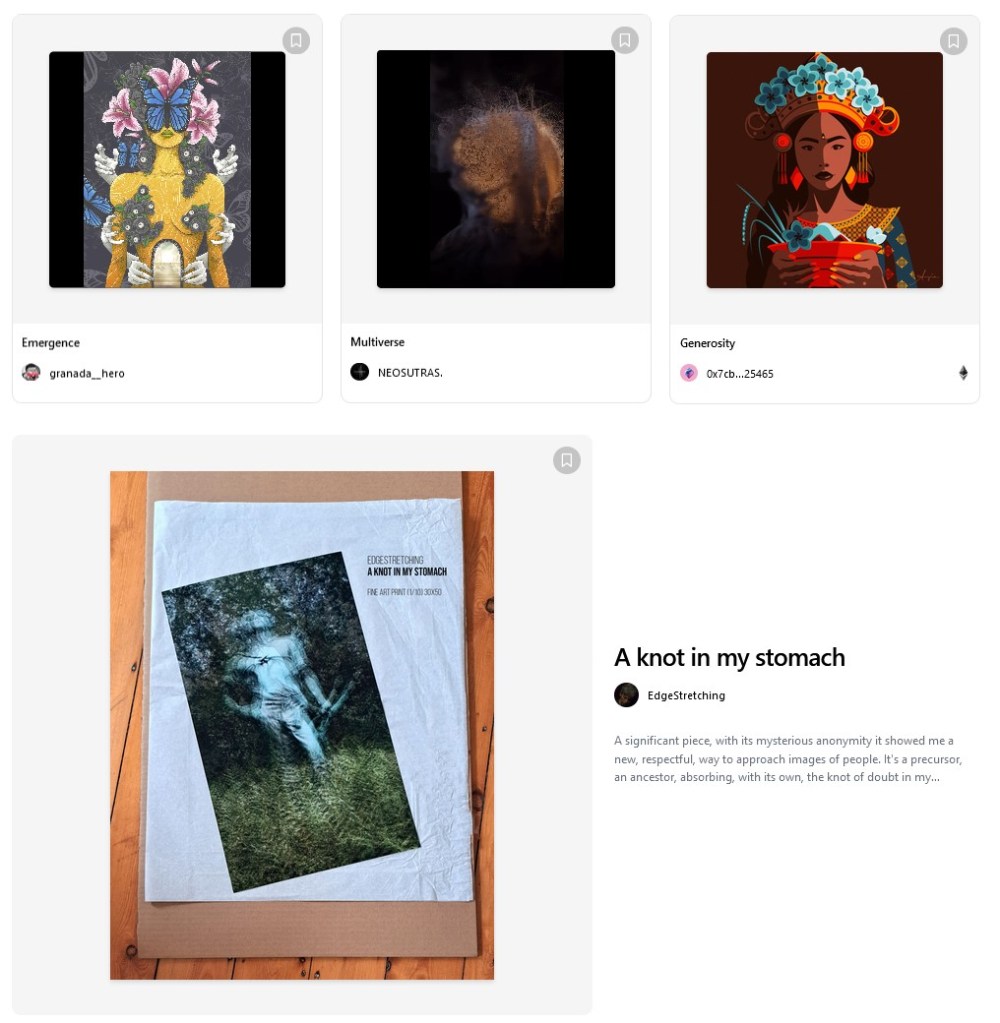Click the Generosity title link
Viewport: 1000px width, 1023px height.
tap(708, 343)
